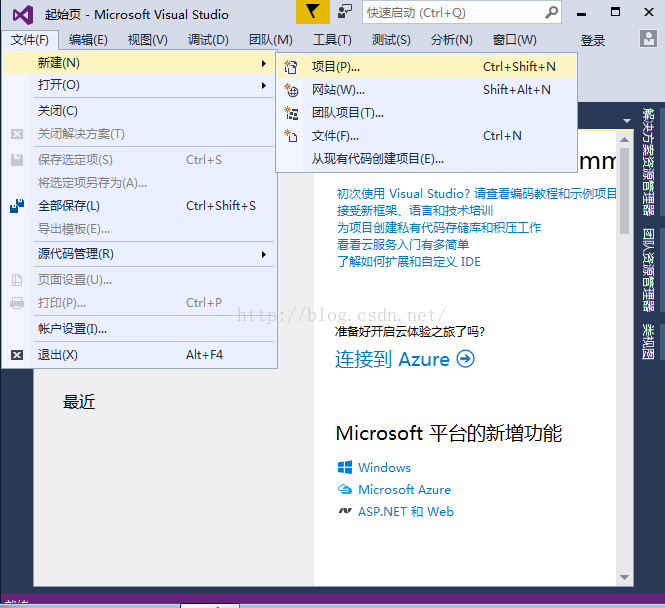Open the 视图(V) menu
This screenshot has height=608, width=665.
(148, 40)
